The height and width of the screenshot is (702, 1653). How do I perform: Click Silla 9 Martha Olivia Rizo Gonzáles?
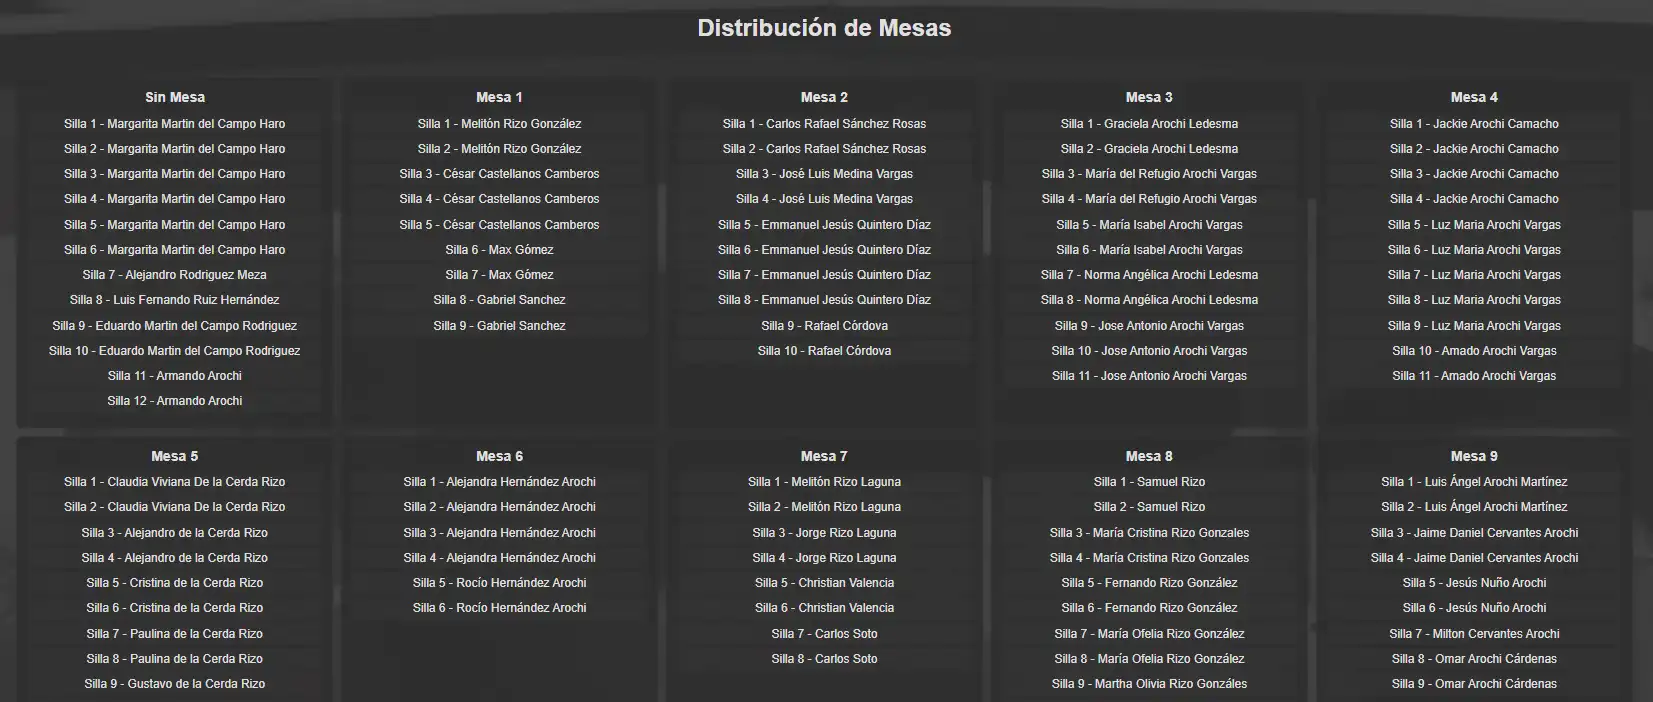click(1149, 684)
